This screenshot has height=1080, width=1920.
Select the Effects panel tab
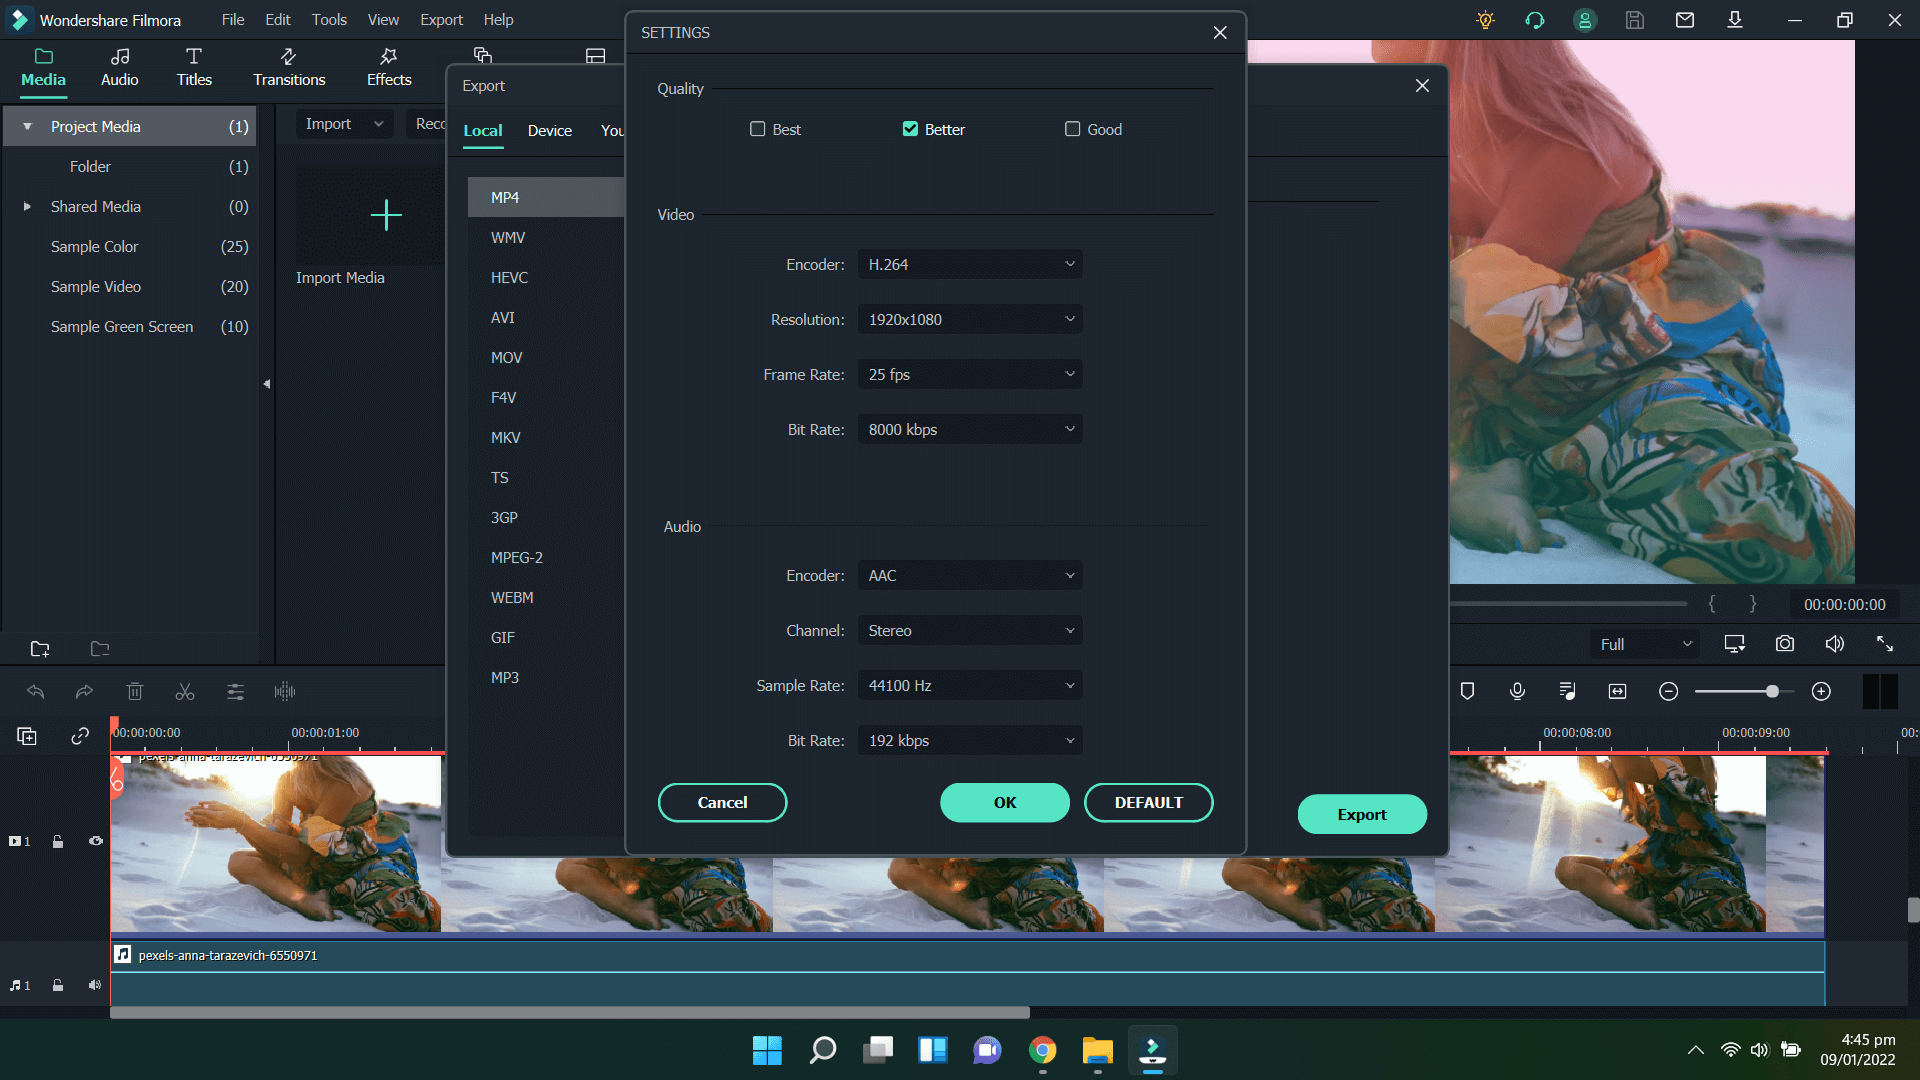tap(388, 66)
